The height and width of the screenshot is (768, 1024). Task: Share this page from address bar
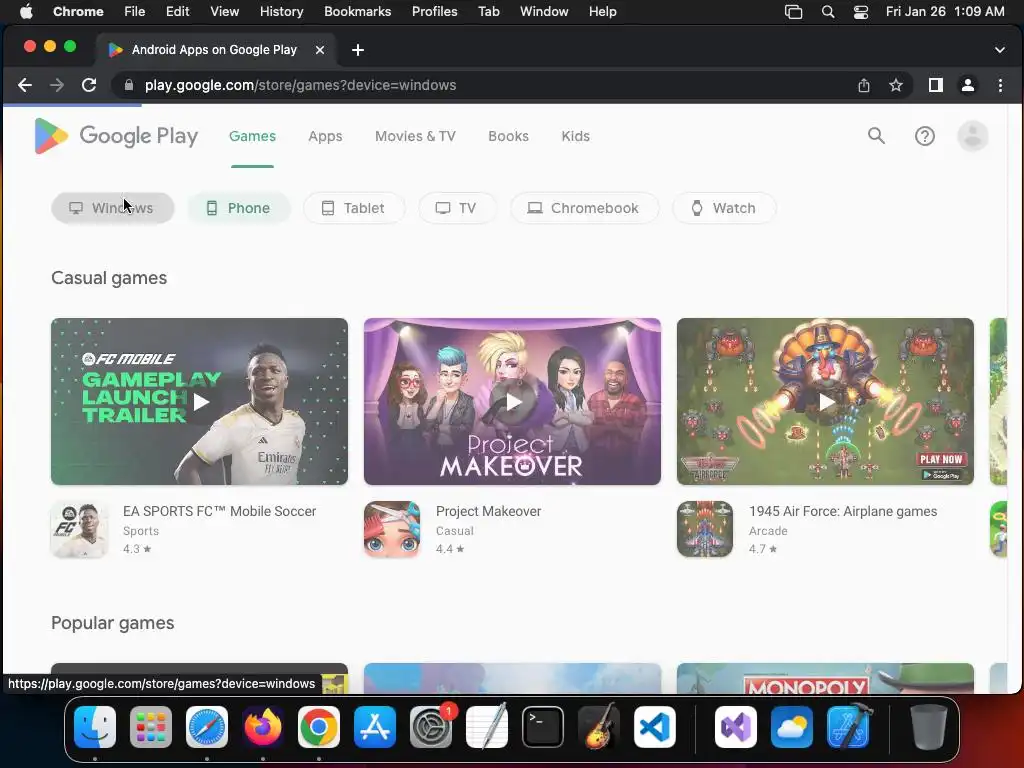tap(864, 85)
